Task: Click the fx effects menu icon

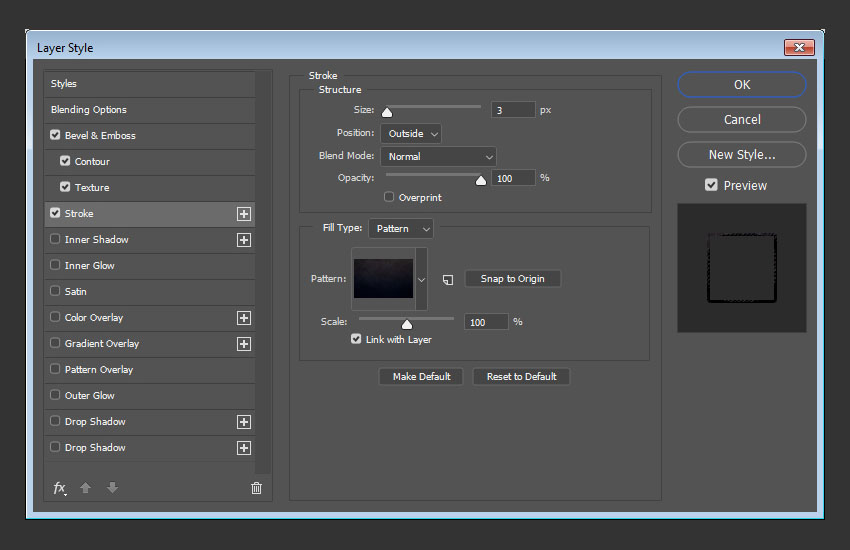Action: (x=59, y=488)
